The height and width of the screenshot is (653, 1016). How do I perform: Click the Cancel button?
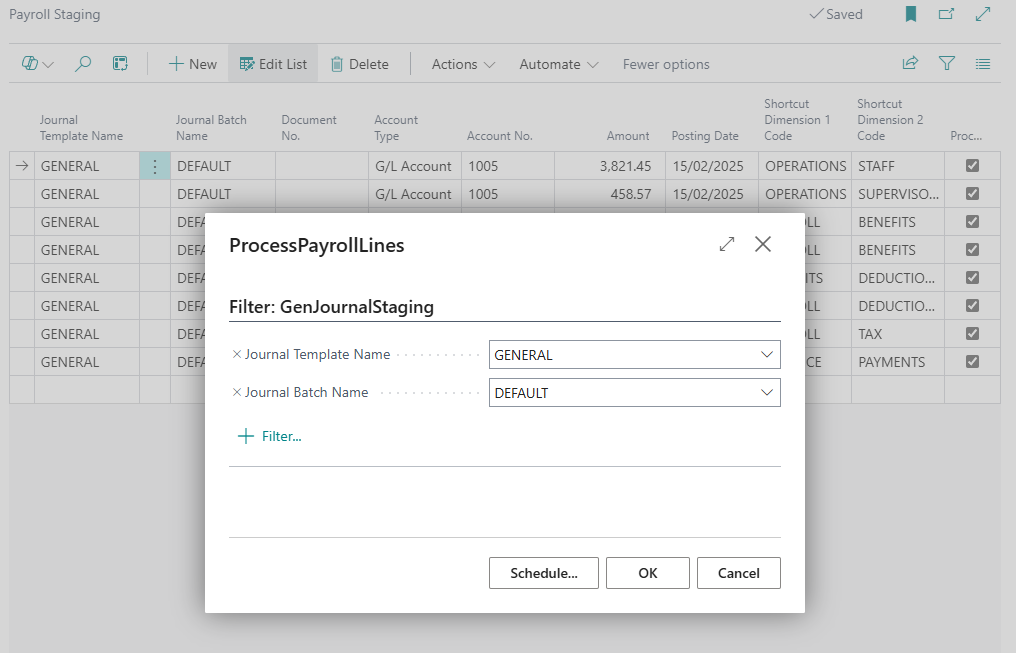pyautogui.click(x=739, y=573)
